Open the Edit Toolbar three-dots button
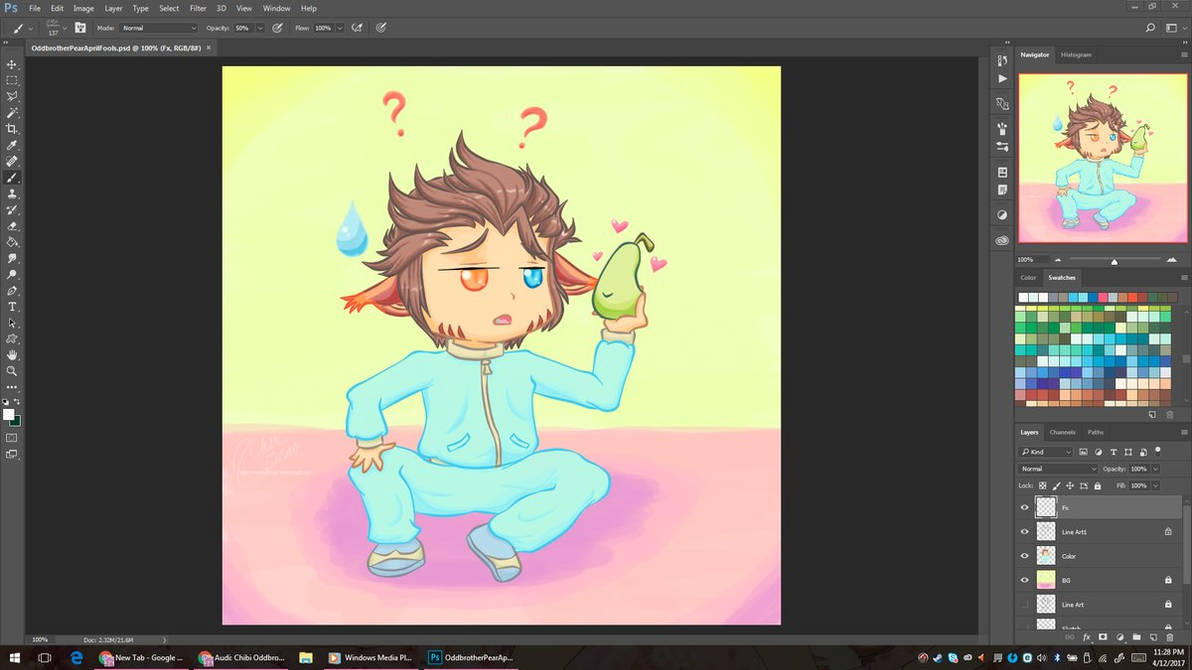The height and width of the screenshot is (670, 1192). point(11,387)
